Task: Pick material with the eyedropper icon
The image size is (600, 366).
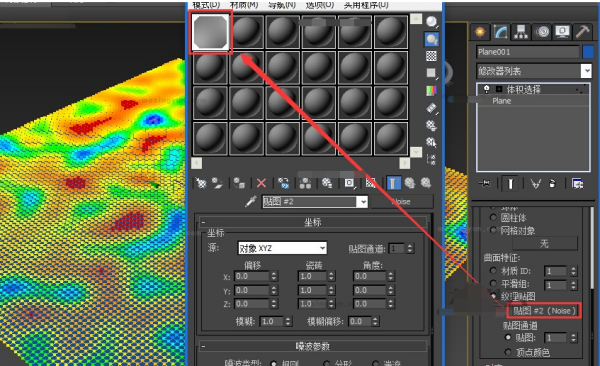Action: pos(250,201)
